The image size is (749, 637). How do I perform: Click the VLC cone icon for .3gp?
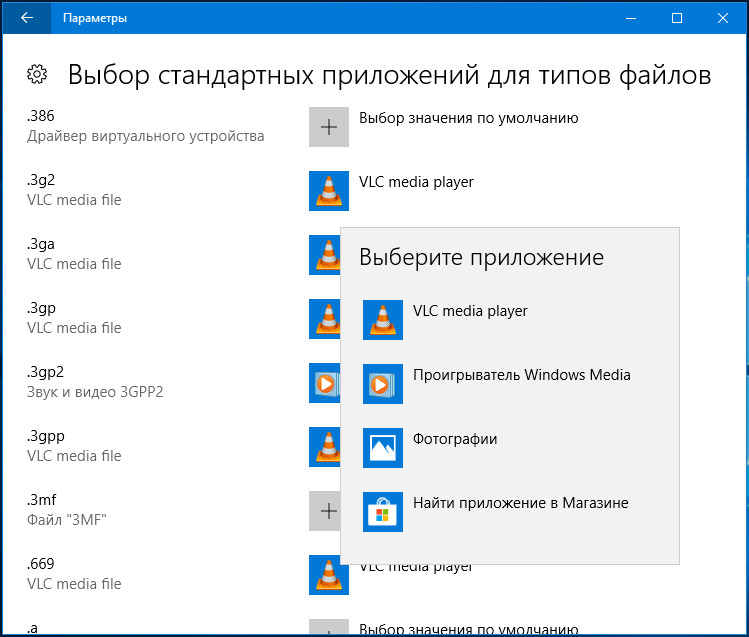click(x=325, y=319)
